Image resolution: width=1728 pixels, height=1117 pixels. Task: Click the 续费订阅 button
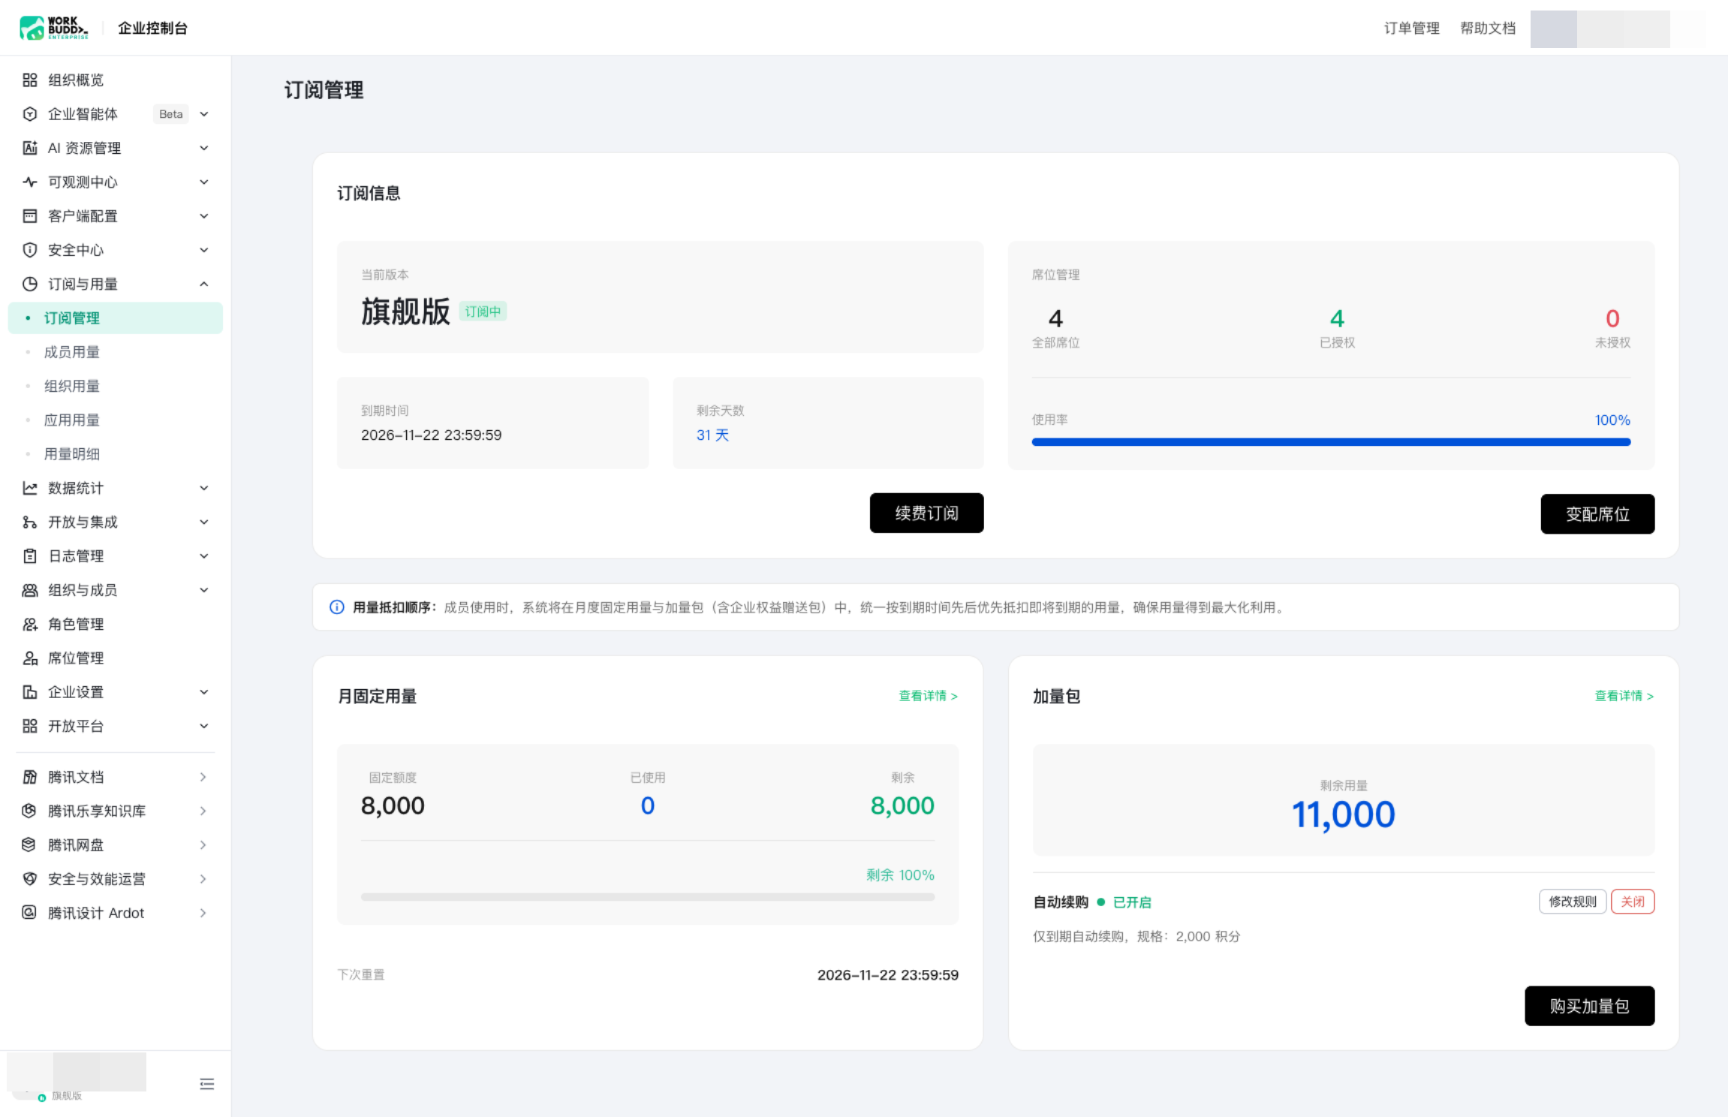click(x=927, y=513)
